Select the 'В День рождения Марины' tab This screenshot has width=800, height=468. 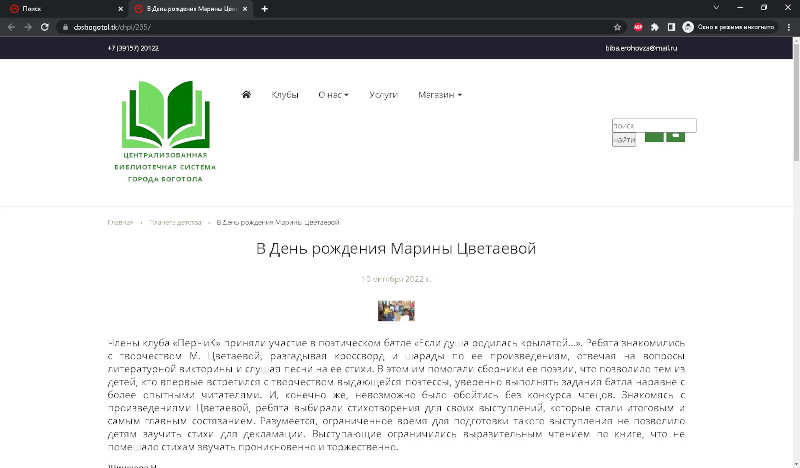click(191, 9)
